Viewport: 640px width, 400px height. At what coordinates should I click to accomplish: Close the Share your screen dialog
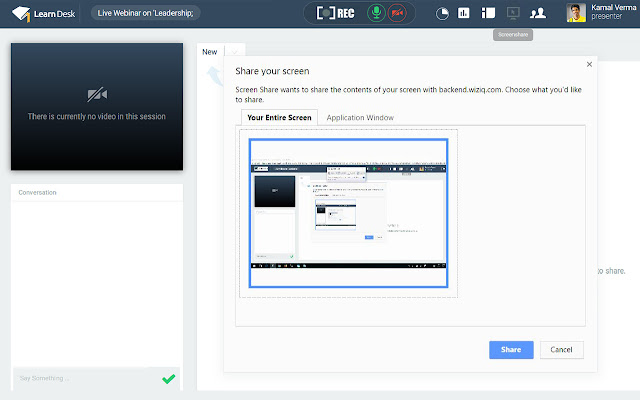point(589,64)
